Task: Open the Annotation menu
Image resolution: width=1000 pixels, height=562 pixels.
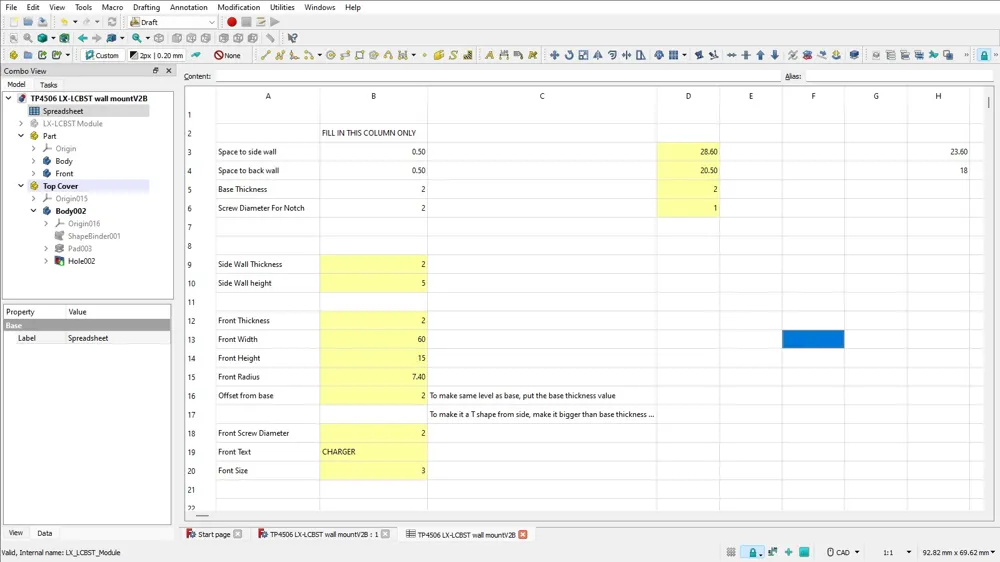Action: pyautogui.click(x=188, y=7)
